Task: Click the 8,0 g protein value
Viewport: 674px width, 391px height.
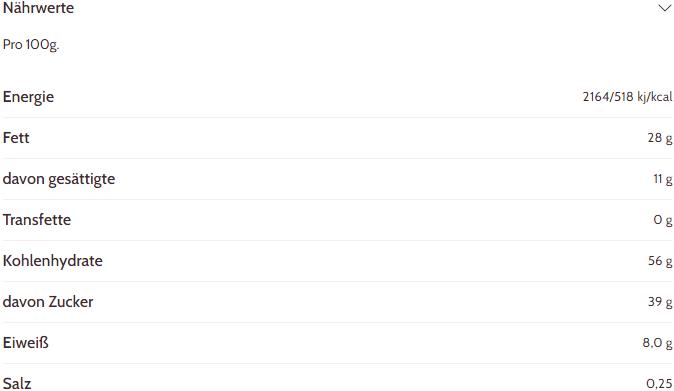Action: (657, 343)
